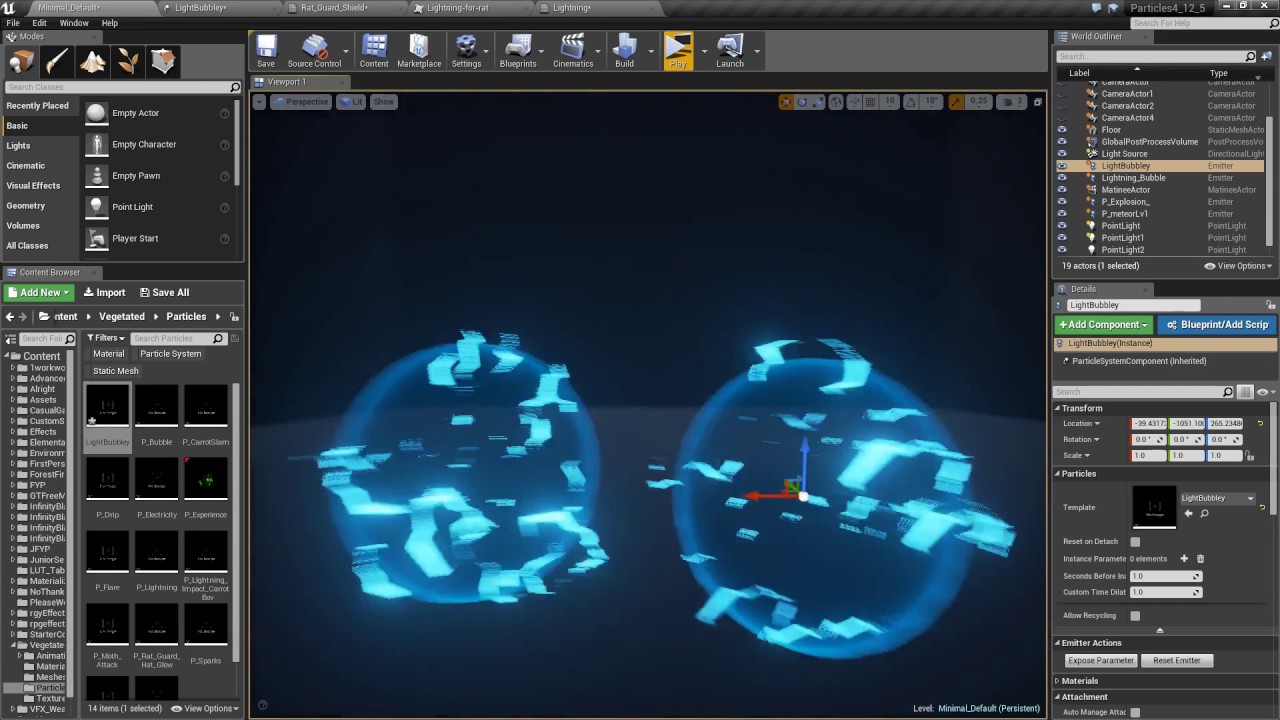
Task: Open the File menu
Action: (13, 23)
